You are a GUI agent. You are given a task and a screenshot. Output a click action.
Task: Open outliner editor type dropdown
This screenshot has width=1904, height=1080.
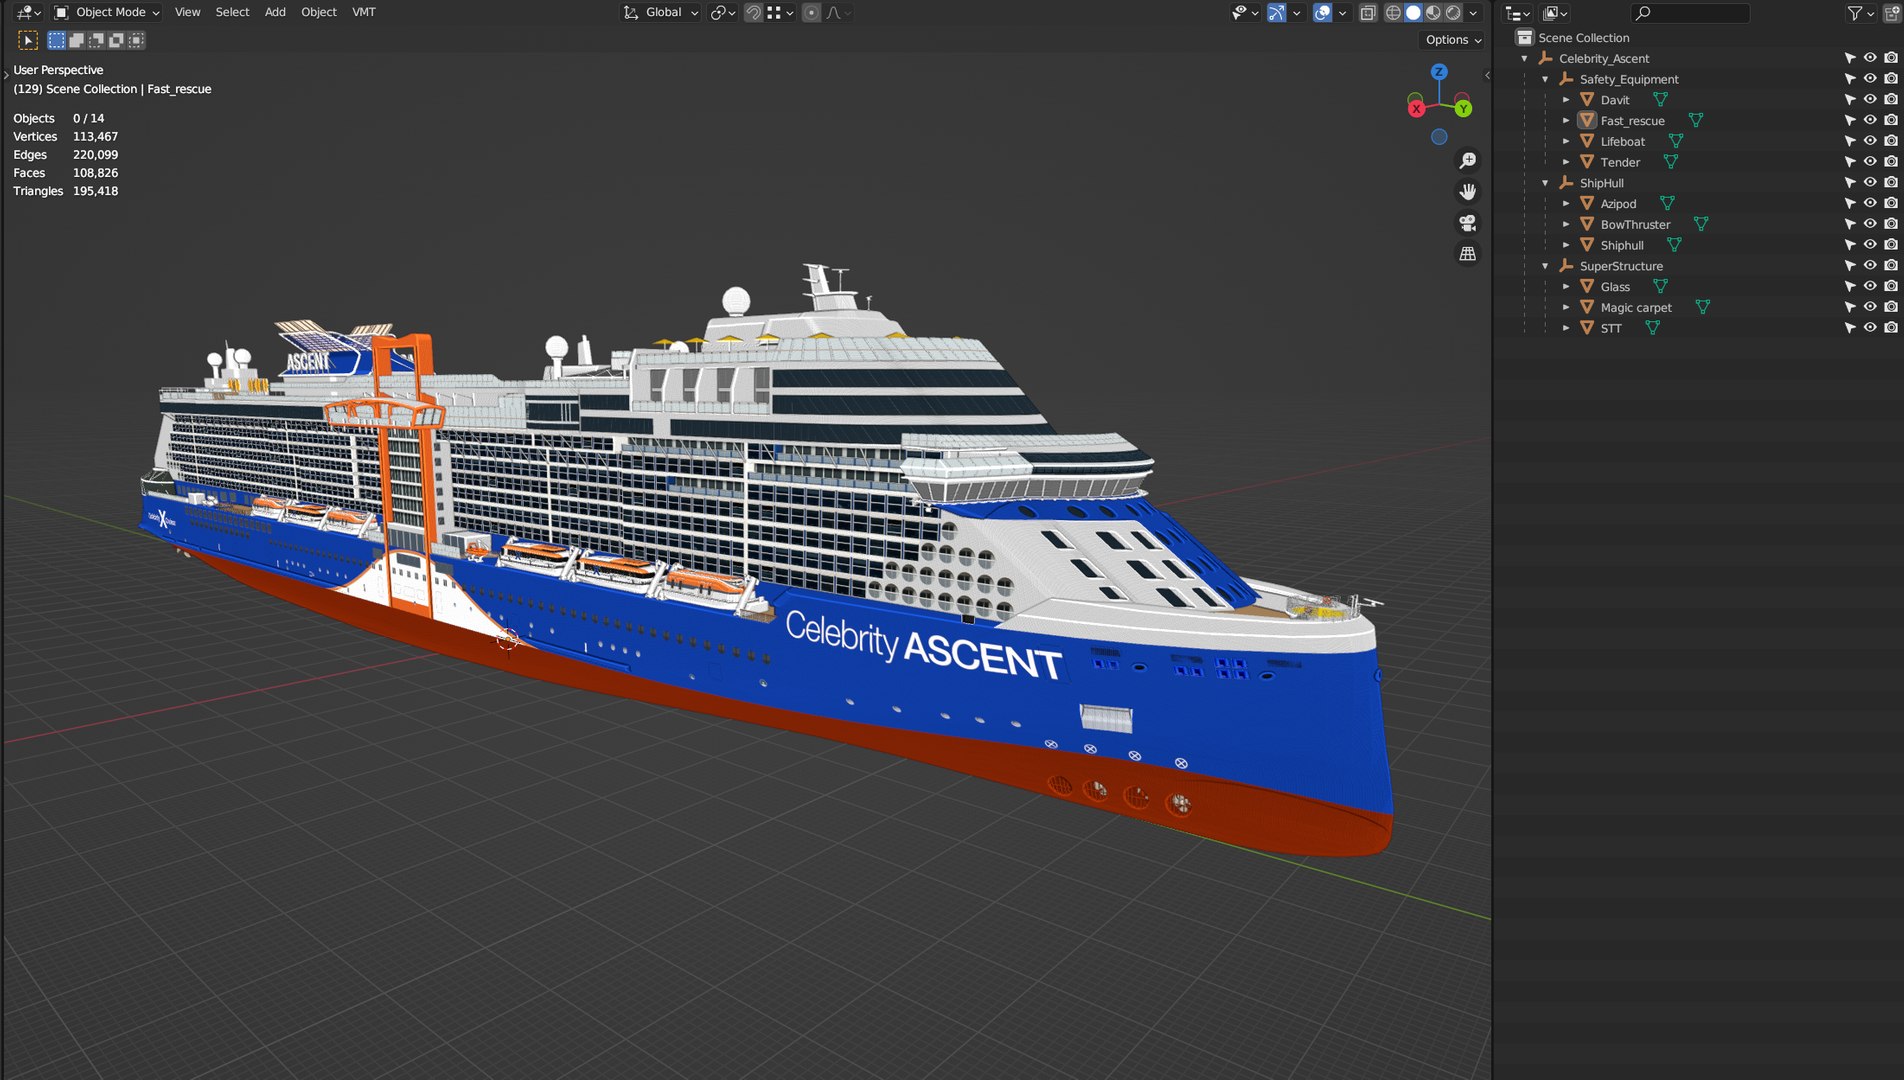click(1518, 12)
